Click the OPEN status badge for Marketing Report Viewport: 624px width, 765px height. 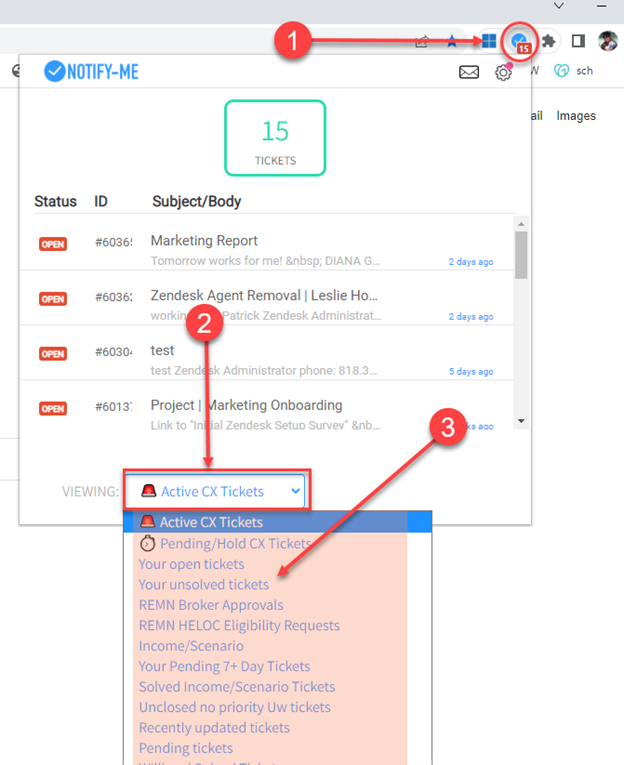(53, 244)
